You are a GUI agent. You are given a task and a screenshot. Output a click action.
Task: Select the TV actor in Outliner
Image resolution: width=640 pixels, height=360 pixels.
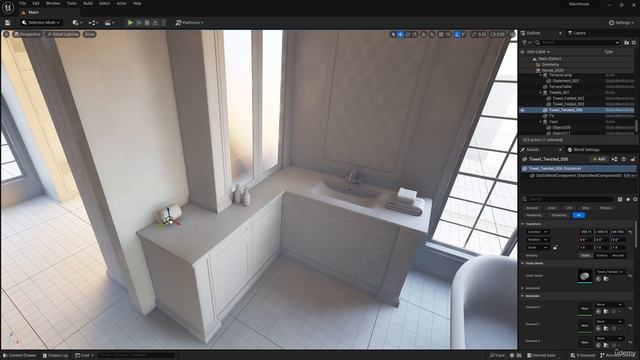coord(551,116)
